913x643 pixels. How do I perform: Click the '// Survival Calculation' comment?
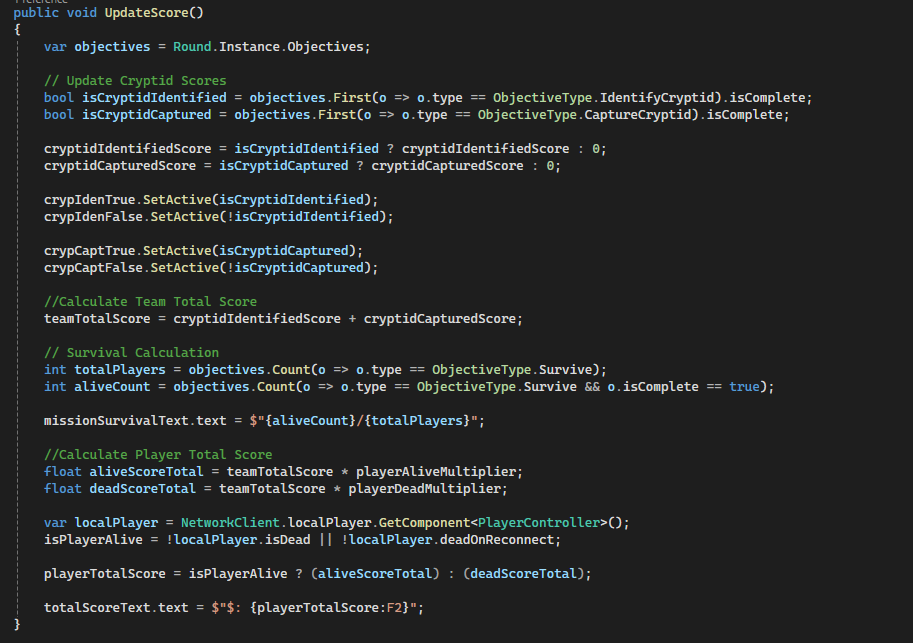click(131, 352)
